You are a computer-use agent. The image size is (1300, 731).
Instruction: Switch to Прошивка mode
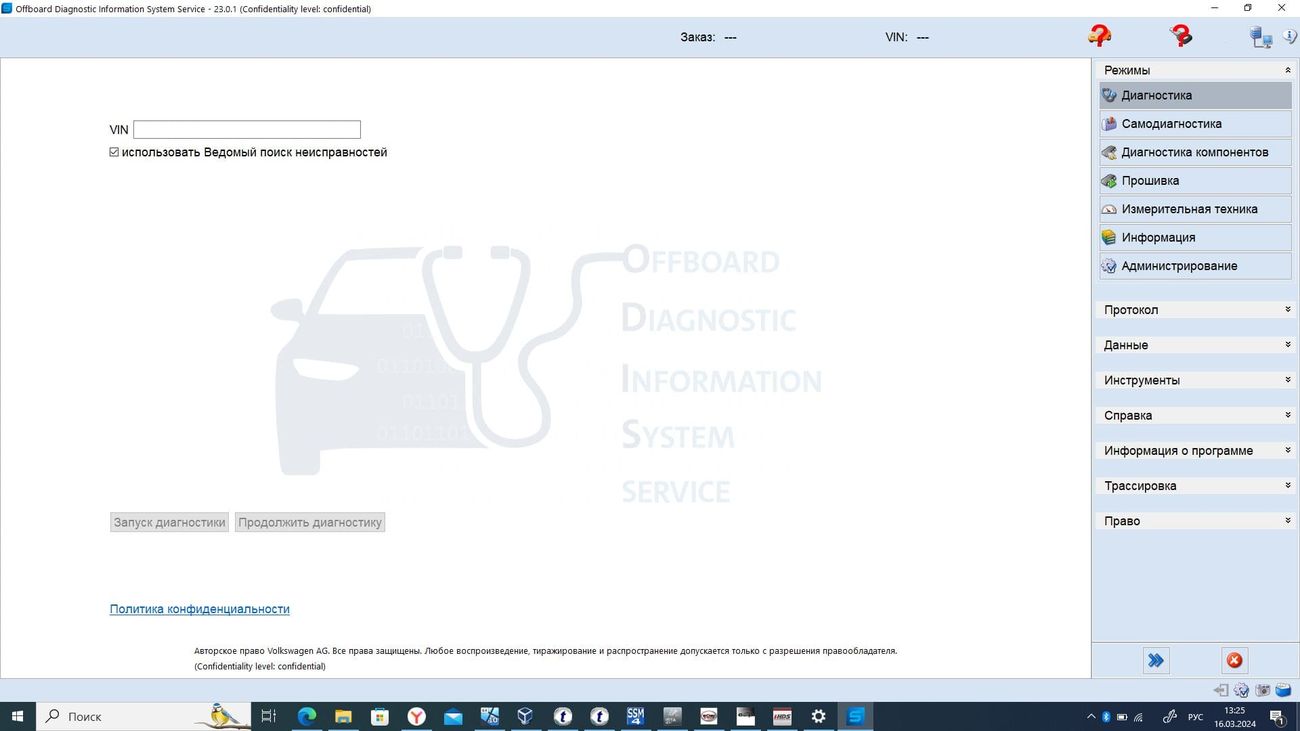pos(1195,181)
